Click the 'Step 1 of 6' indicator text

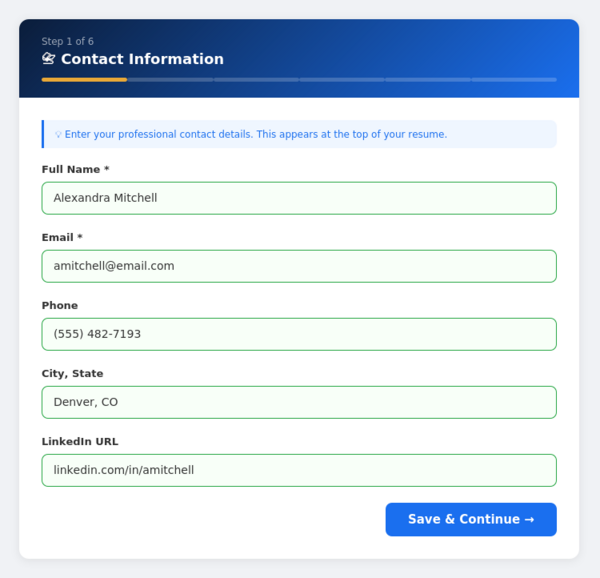(x=68, y=42)
